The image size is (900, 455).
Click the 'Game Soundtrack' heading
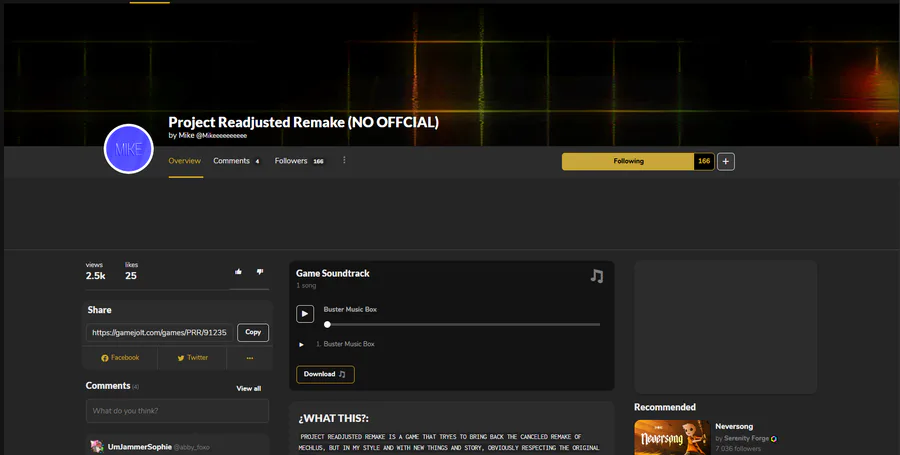pyautogui.click(x=333, y=273)
